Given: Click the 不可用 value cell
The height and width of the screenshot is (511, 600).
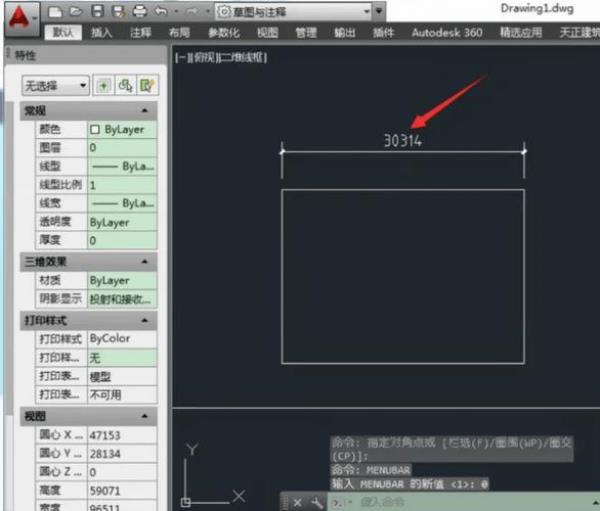Looking at the screenshot, I should [122, 395].
